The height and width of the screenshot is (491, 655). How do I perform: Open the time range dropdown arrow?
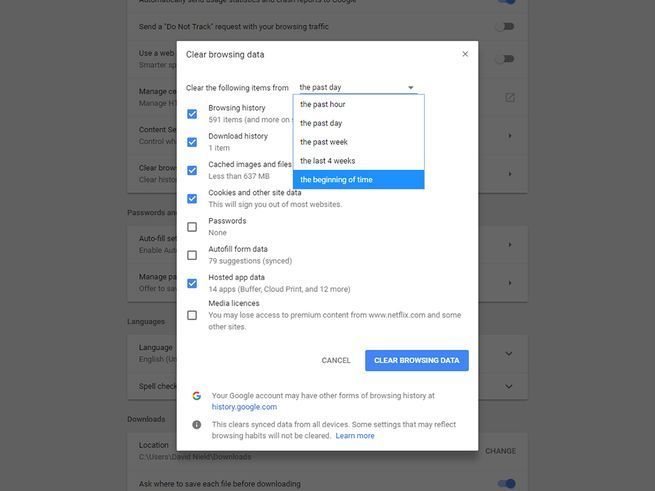pyautogui.click(x=410, y=88)
